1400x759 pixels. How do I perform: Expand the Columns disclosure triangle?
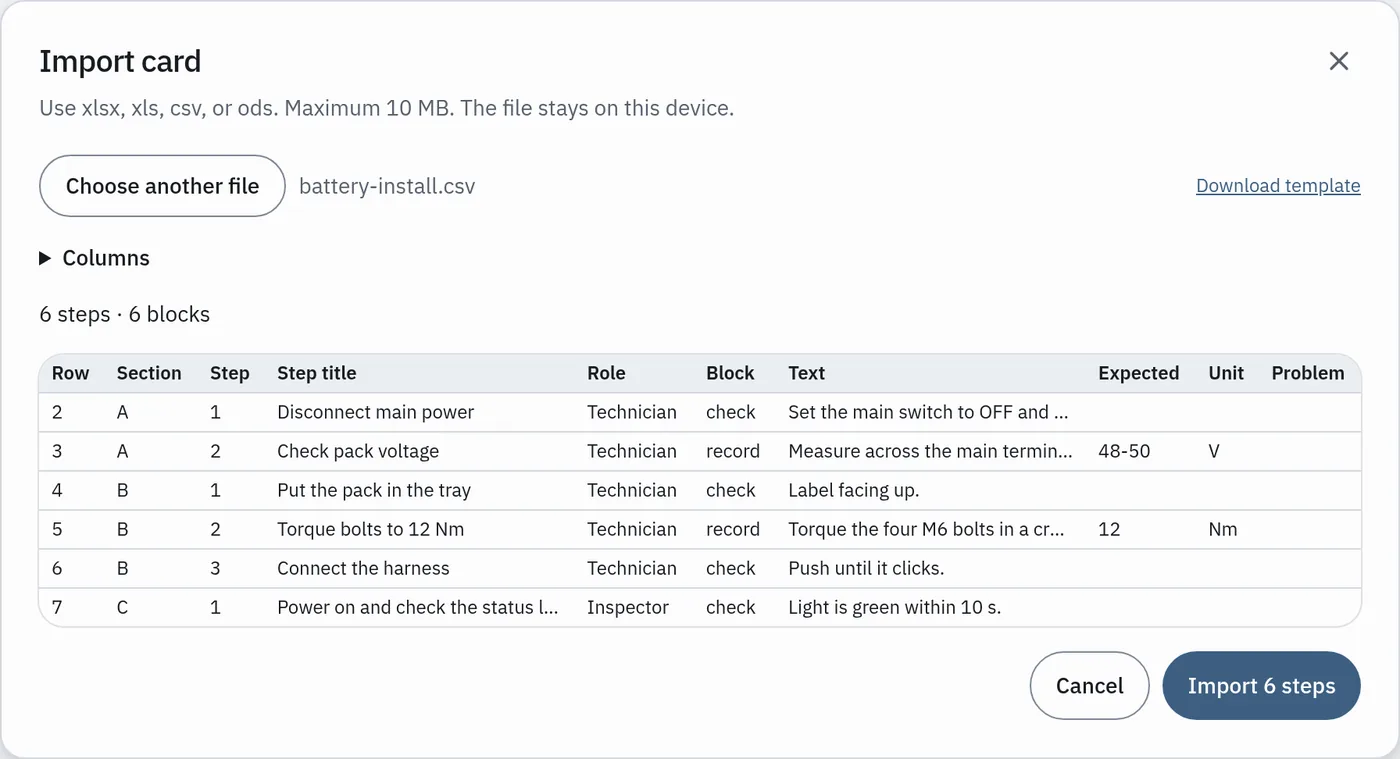pos(45,258)
